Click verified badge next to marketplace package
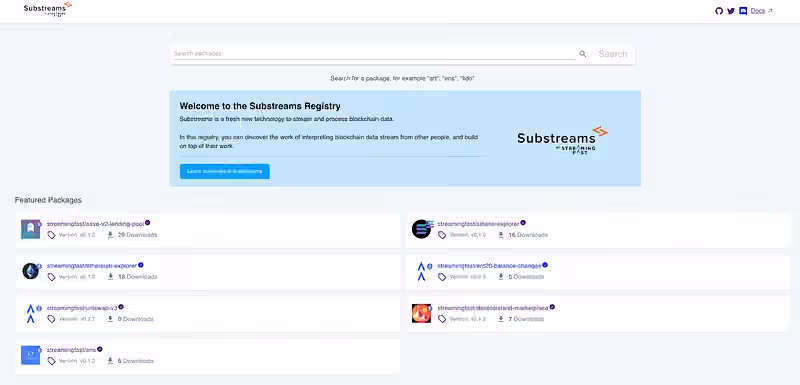Viewport: 800px width, 385px height. (552, 307)
